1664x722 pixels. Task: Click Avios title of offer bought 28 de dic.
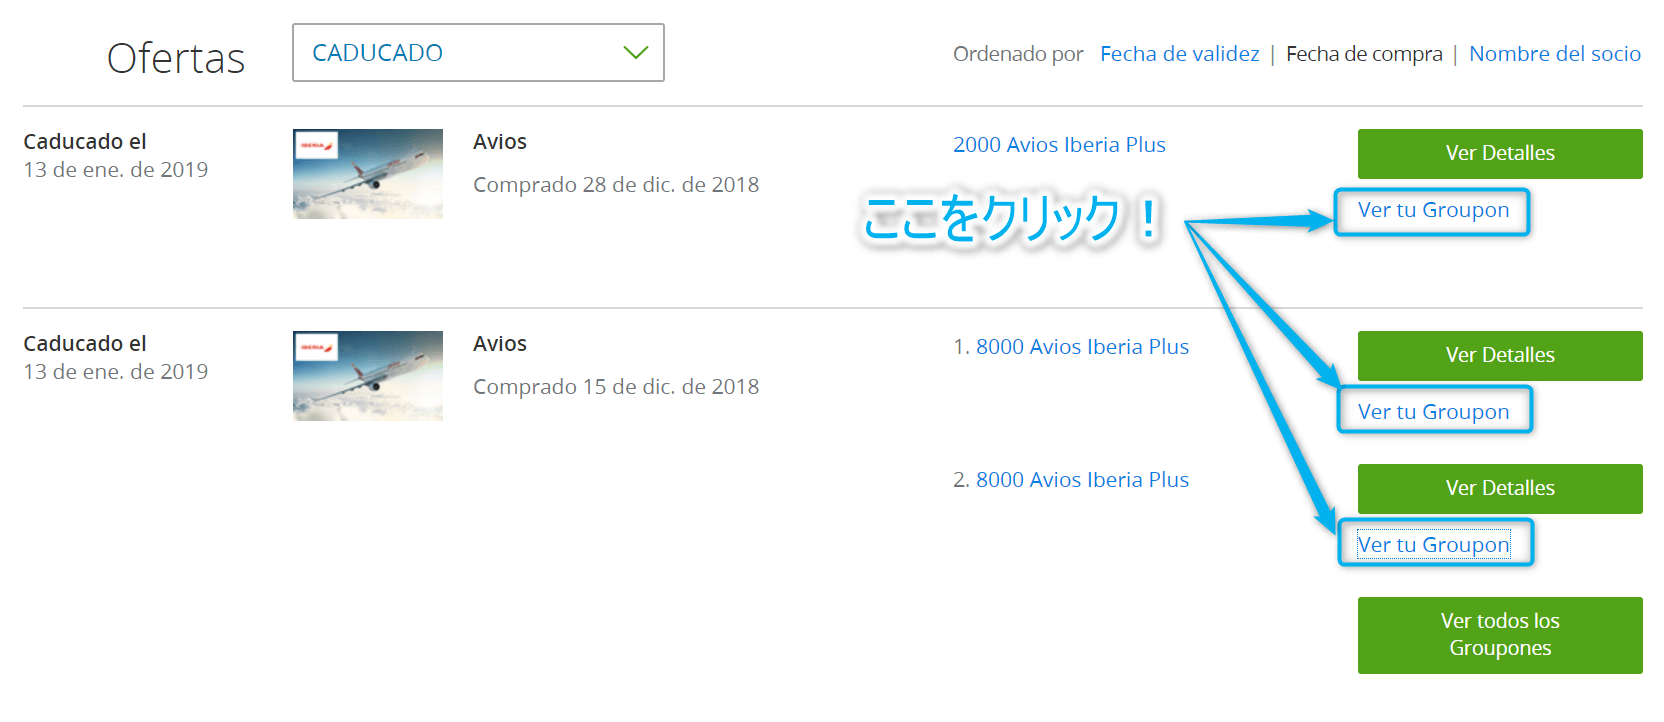[500, 142]
